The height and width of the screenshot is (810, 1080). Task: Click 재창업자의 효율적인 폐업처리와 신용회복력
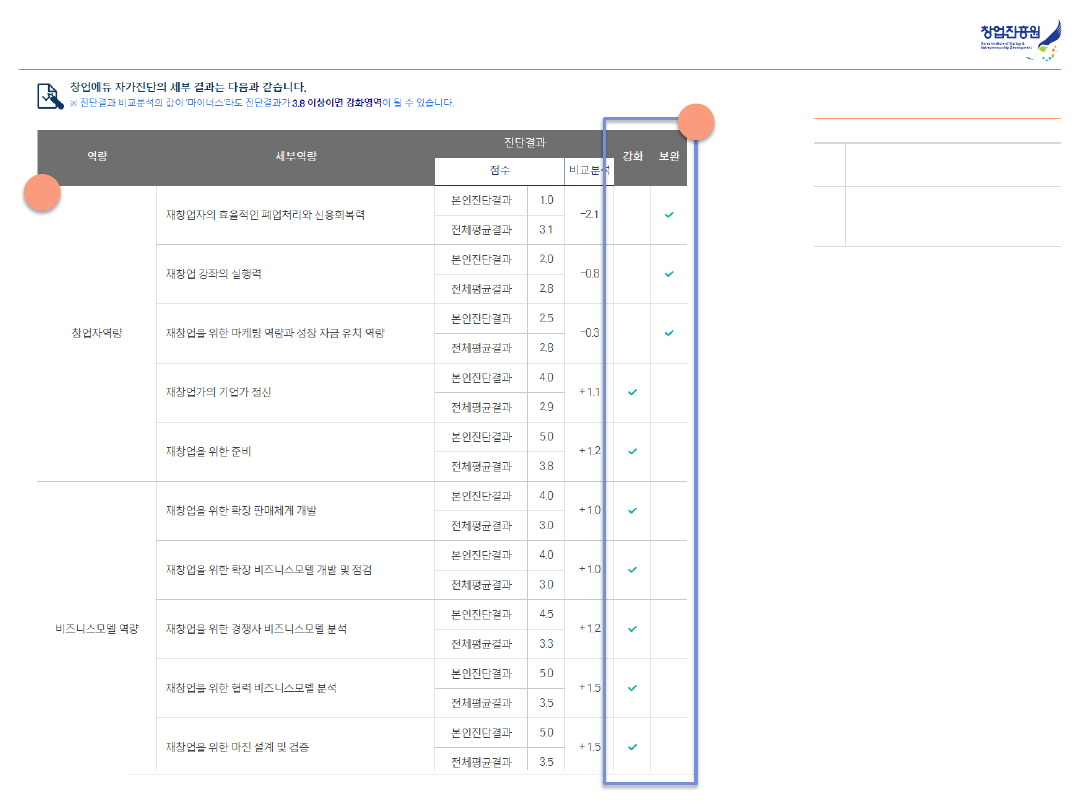click(265, 215)
